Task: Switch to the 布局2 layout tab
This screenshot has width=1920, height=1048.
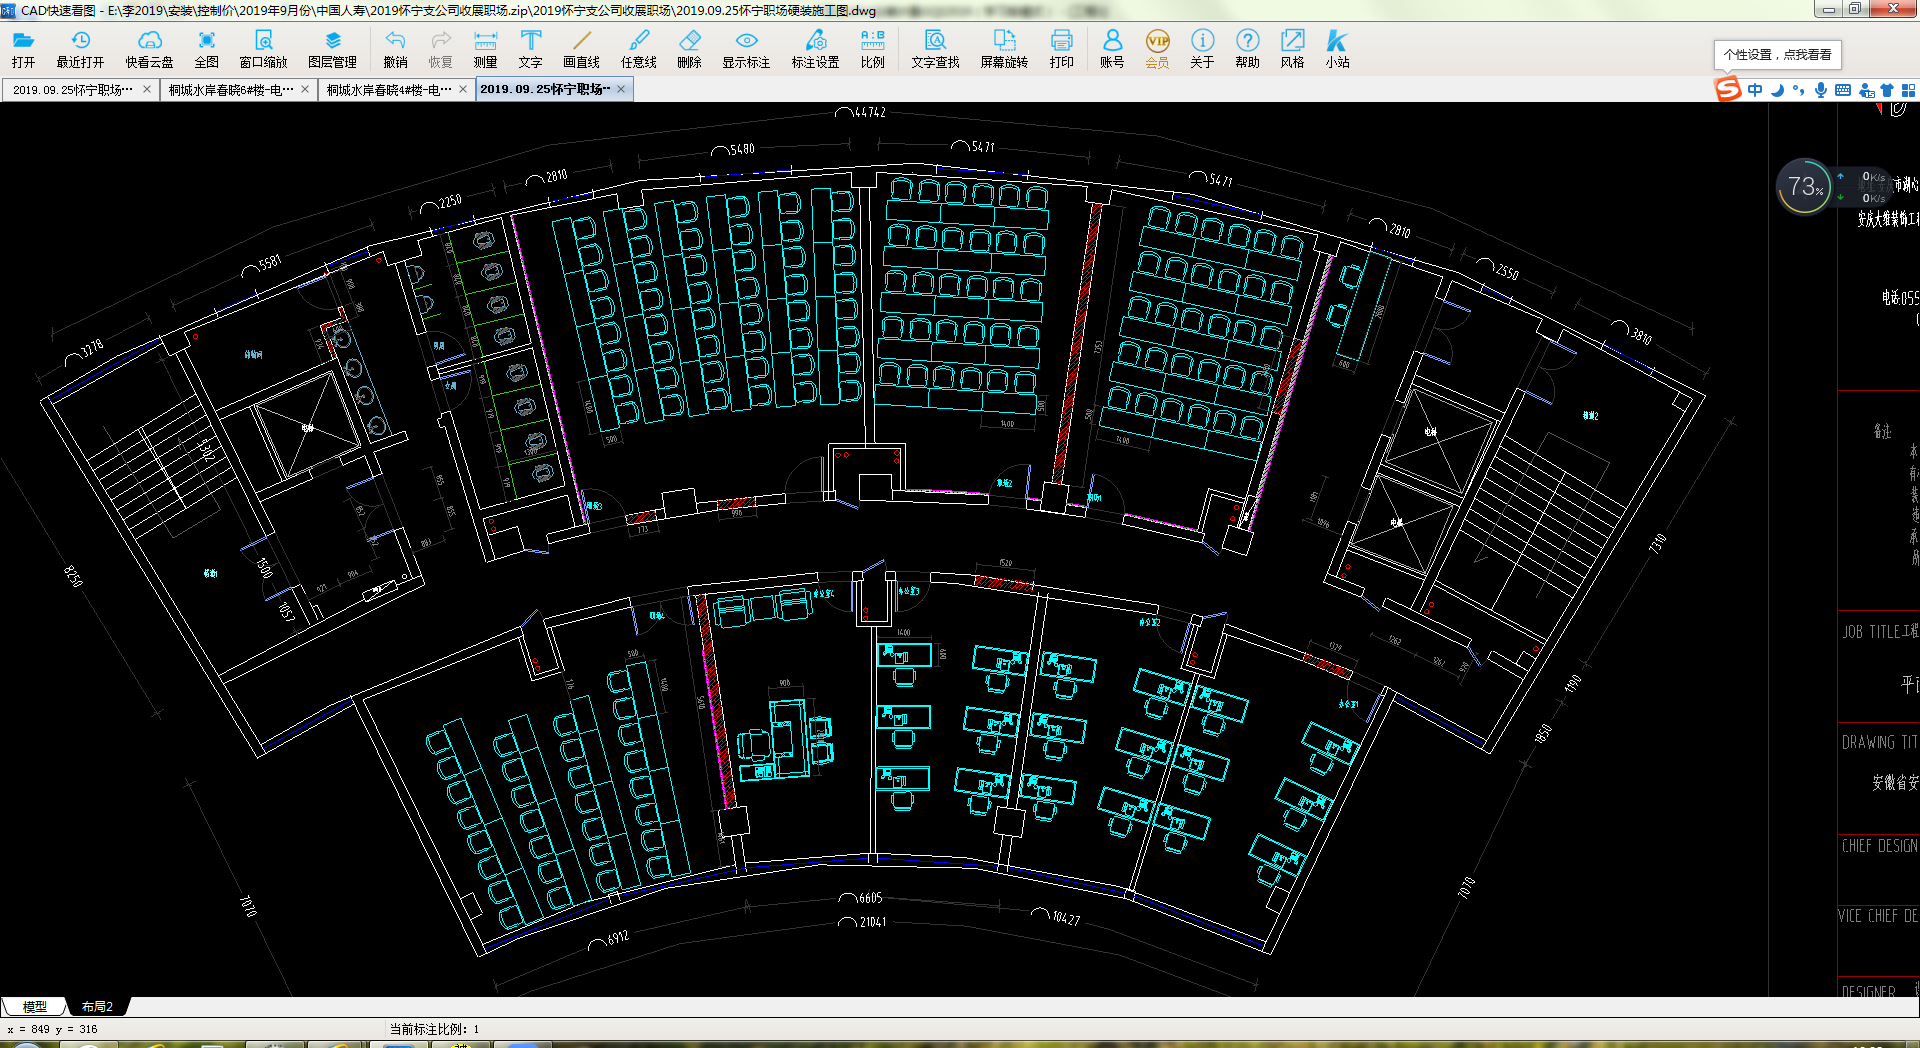Action: point(97,1006)
